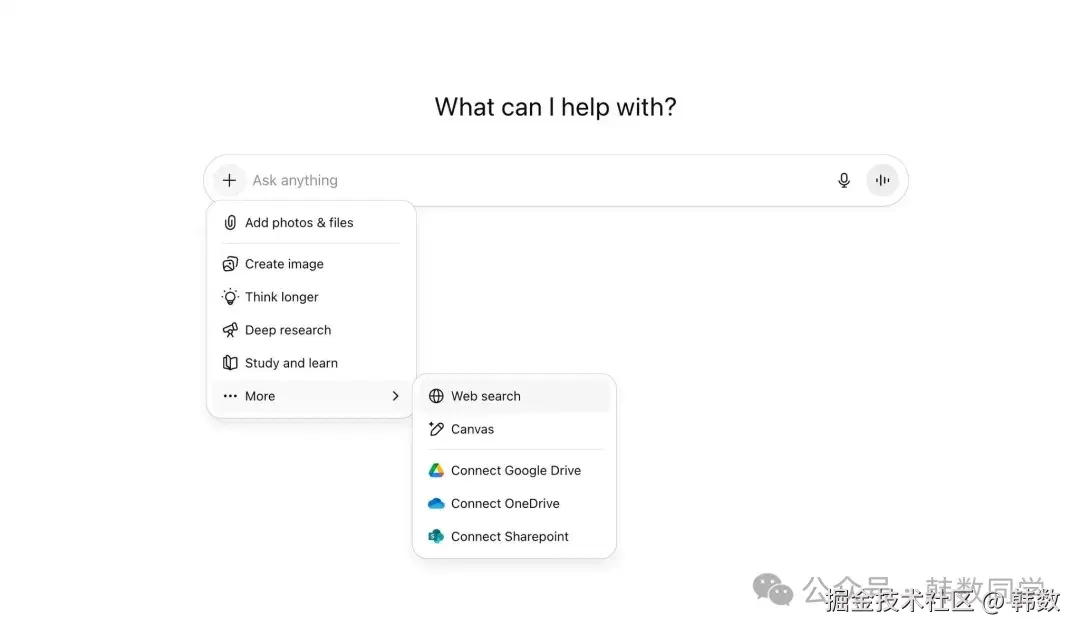This screenshot has width=1080, height=634.
Task: Focus the Ask anything input field
Action: click(x=530, y=180)
